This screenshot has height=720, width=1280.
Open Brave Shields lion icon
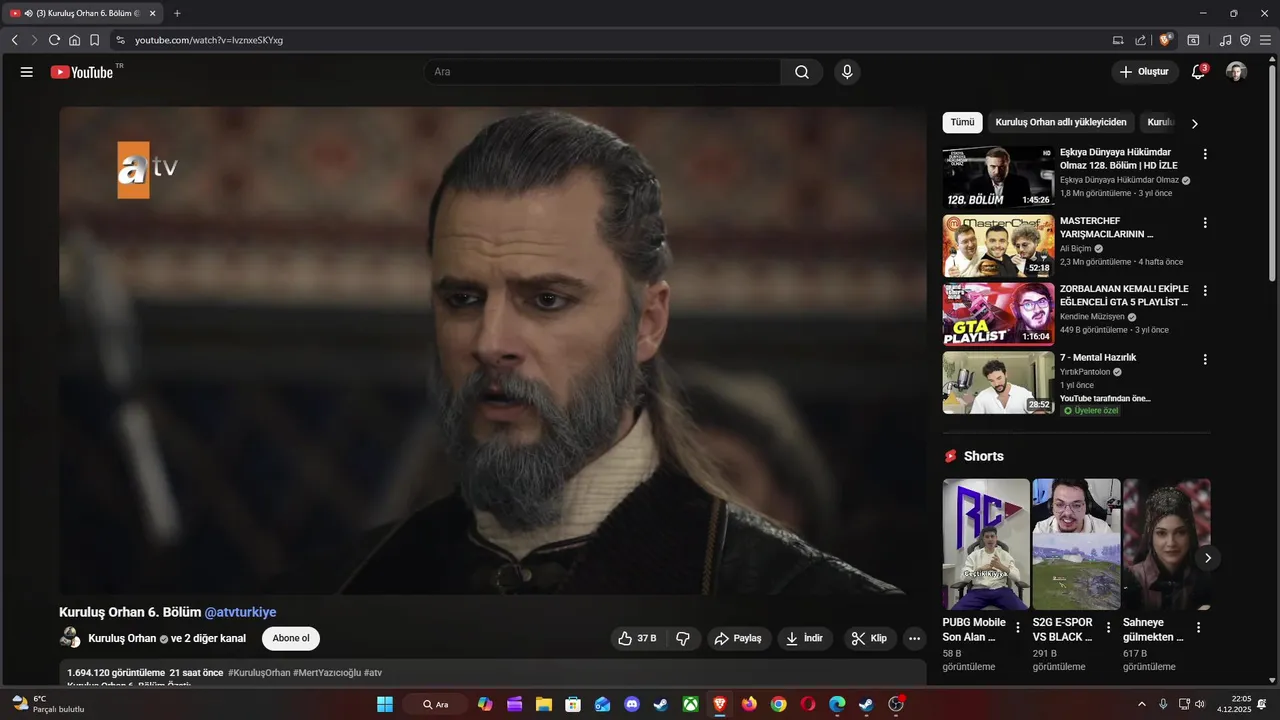pos(1166,40)
